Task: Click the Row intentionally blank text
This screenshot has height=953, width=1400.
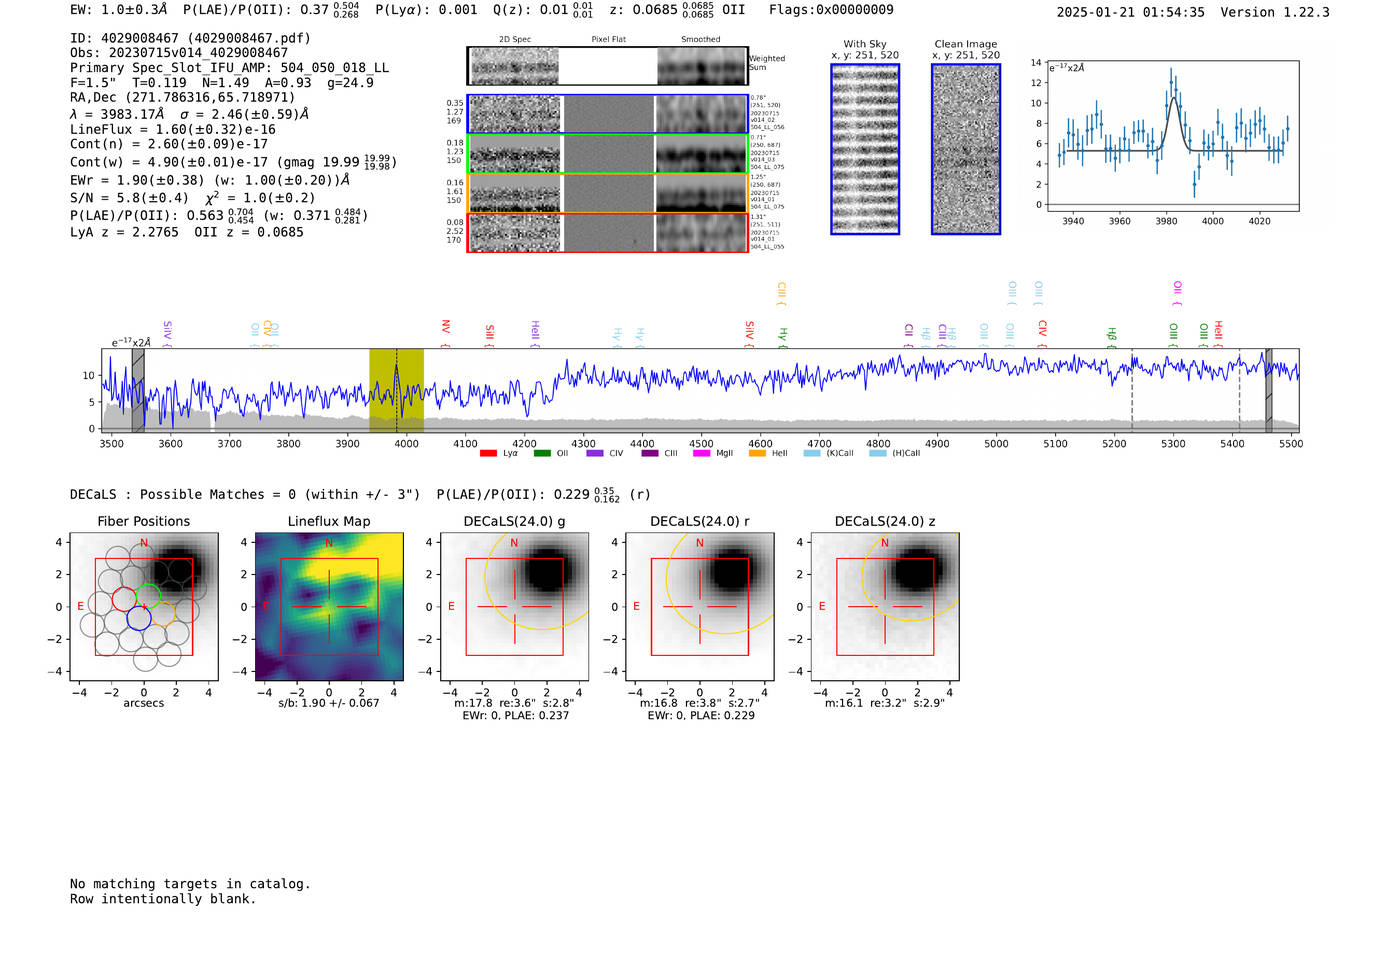Action: pyautogui.click(x=163, y=899)
